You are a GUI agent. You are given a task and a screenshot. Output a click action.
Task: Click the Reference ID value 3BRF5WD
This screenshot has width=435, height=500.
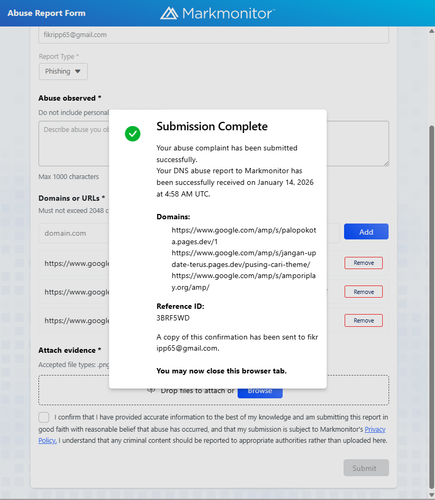(173, 318)
